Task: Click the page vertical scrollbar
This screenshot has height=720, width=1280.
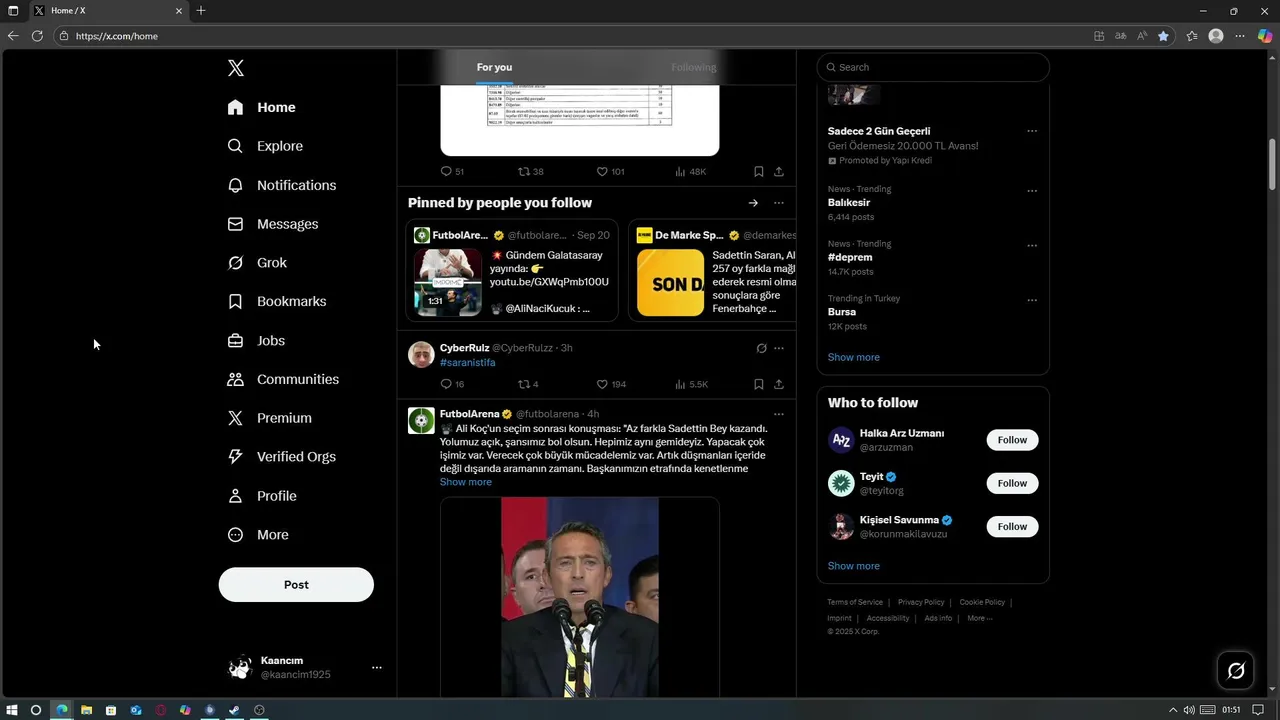Action: click(x=1273, y=165)
